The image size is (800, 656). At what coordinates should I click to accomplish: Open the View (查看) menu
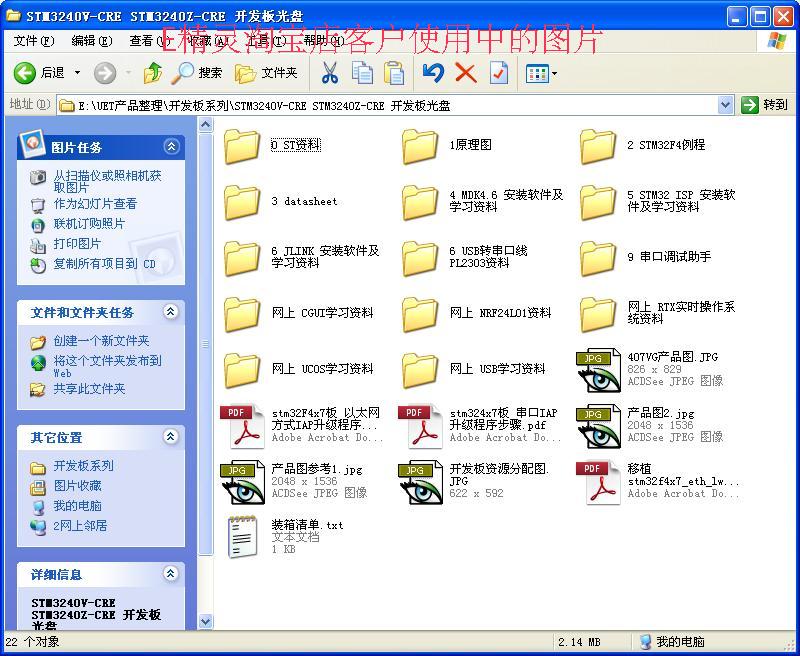coord(149,41)
